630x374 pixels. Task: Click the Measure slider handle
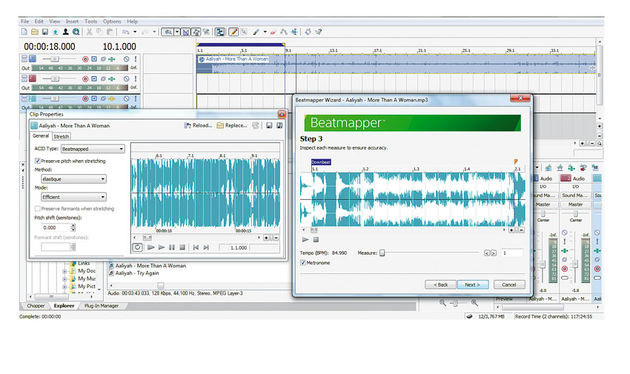tap(382, 253)
